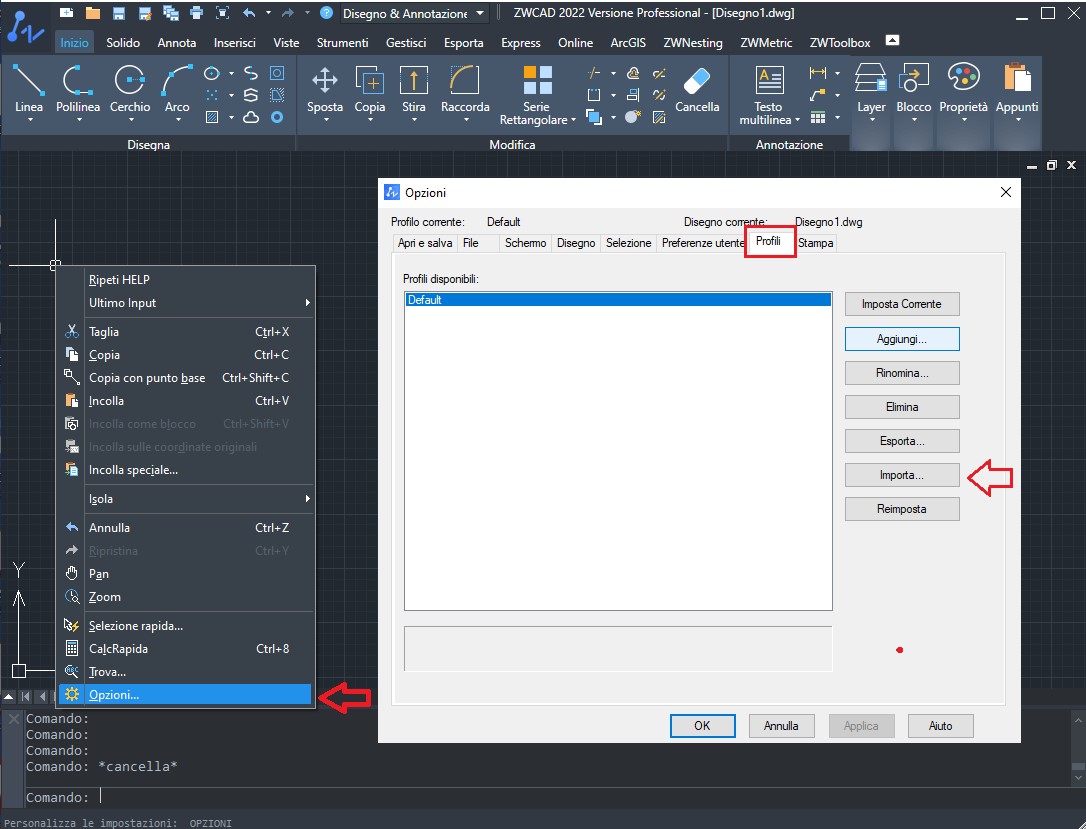
Task: Select the Cancella eraser tool
Action: (697, 89)
